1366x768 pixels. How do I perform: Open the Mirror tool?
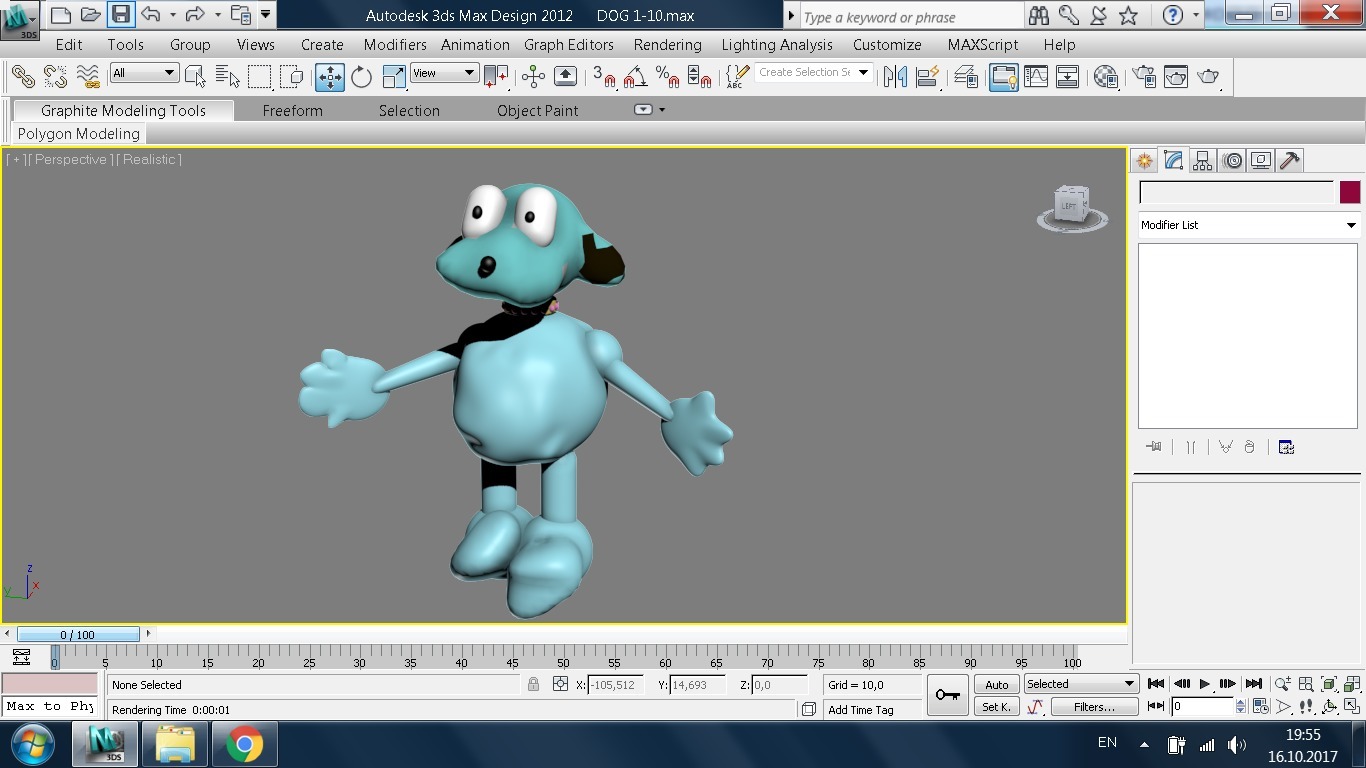895,77
